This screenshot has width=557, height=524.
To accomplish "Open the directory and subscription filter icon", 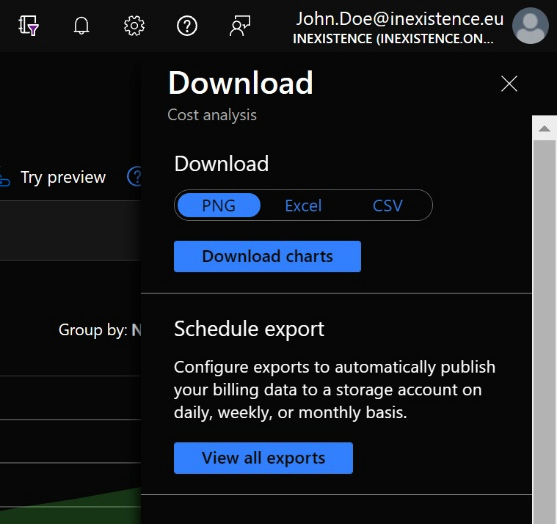I will [28, 26].
